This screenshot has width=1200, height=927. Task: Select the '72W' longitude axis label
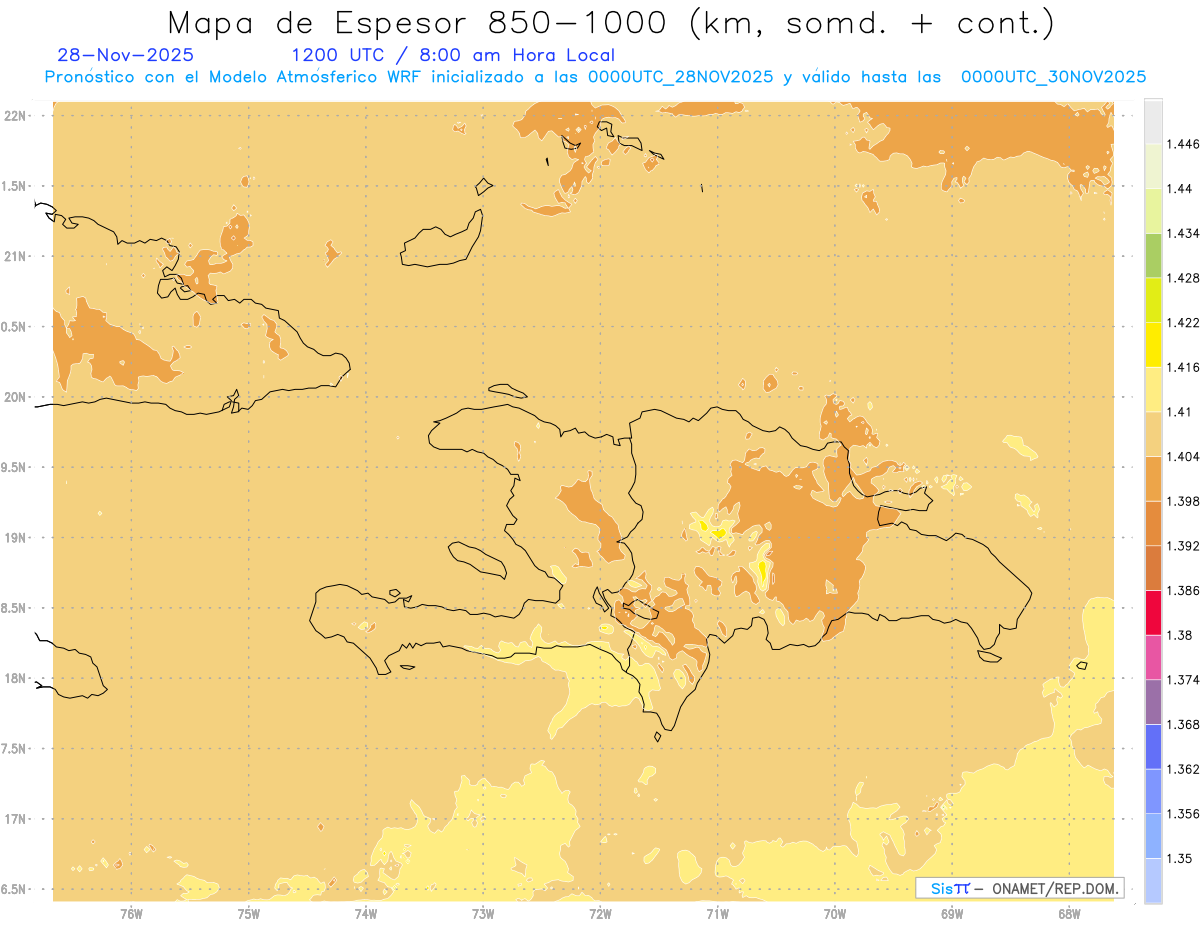(600, 913)
